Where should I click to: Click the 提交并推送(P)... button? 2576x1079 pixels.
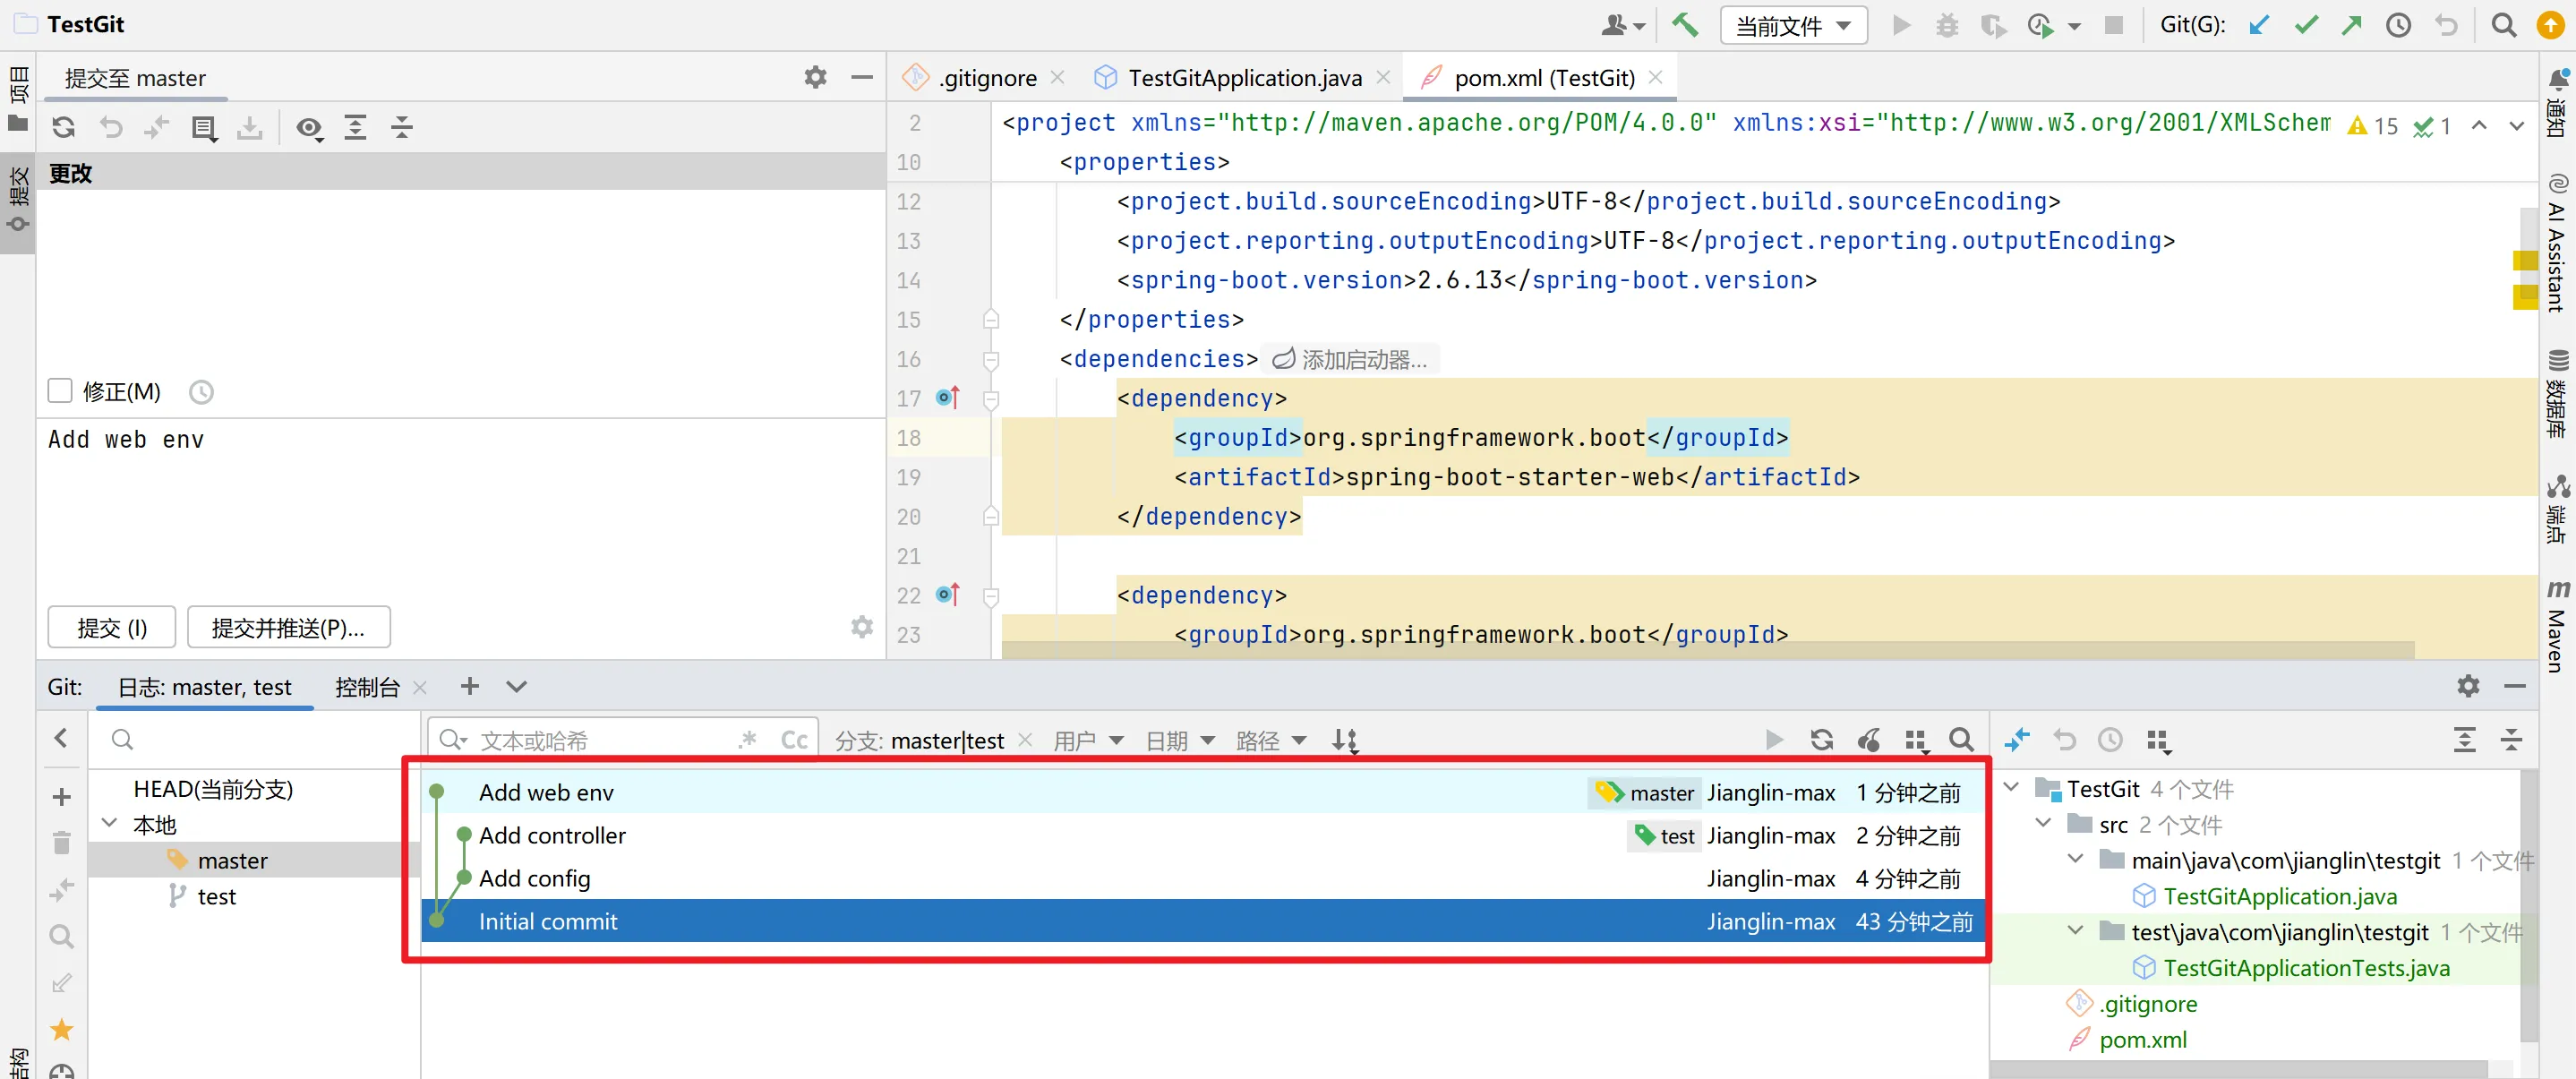click(288, 627)
